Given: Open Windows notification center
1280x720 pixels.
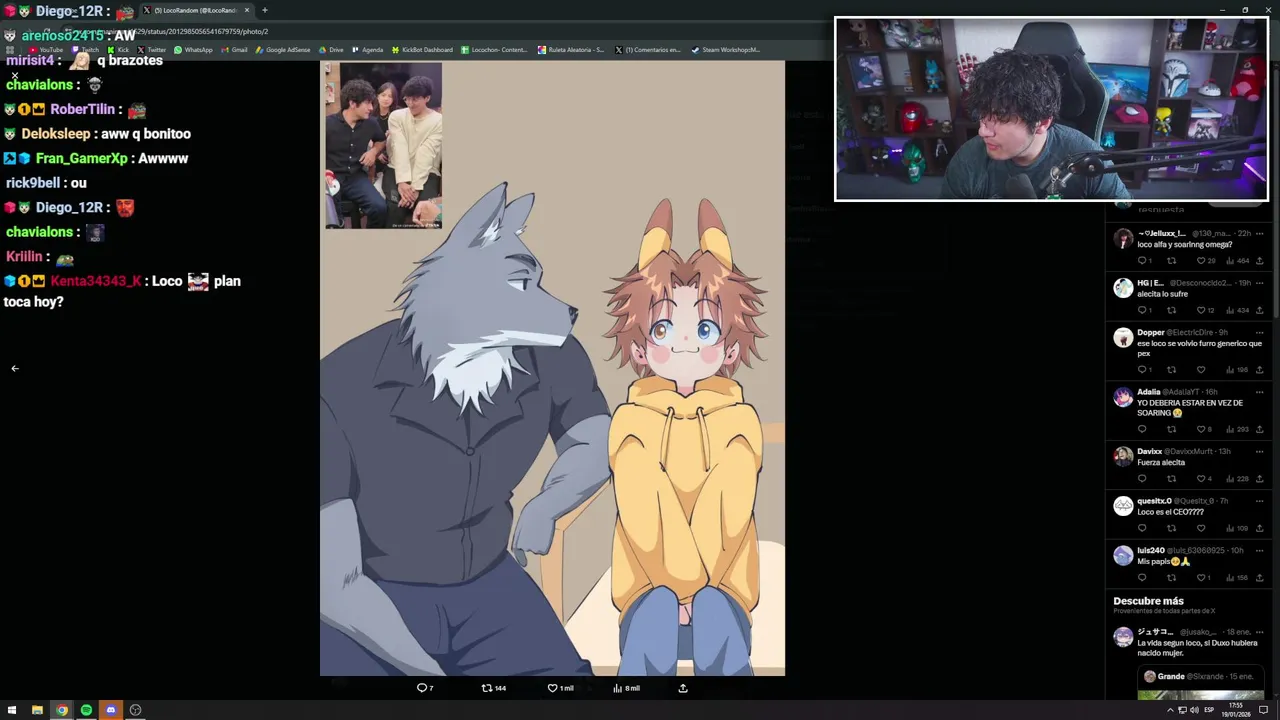Looking at the screenshot, I should 1264,710.
